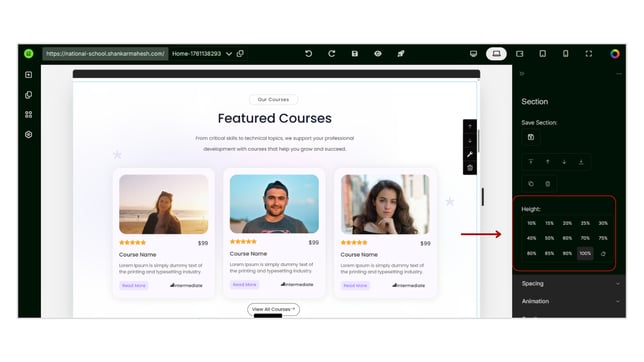Set section height to 80%
Screen dimensions: 644x362
[x=531, y=254]
